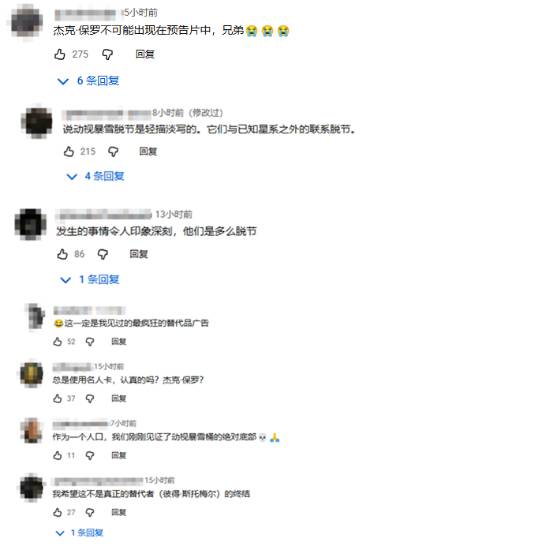Screen dimensions: 550x546
Task: Expand 1 条回复 under the 86-like comment
Action: tap(90, 279)
